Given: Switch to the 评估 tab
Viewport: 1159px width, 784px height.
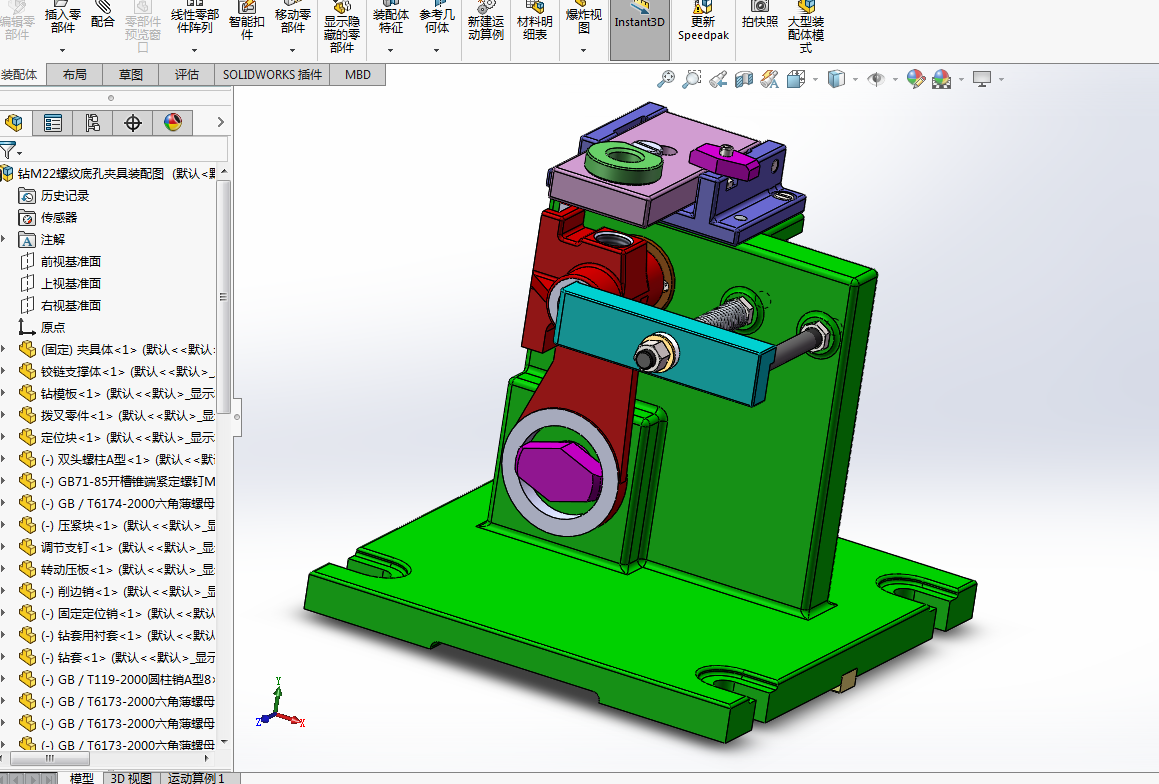Looking at the screenshot, I should [186, 75].
